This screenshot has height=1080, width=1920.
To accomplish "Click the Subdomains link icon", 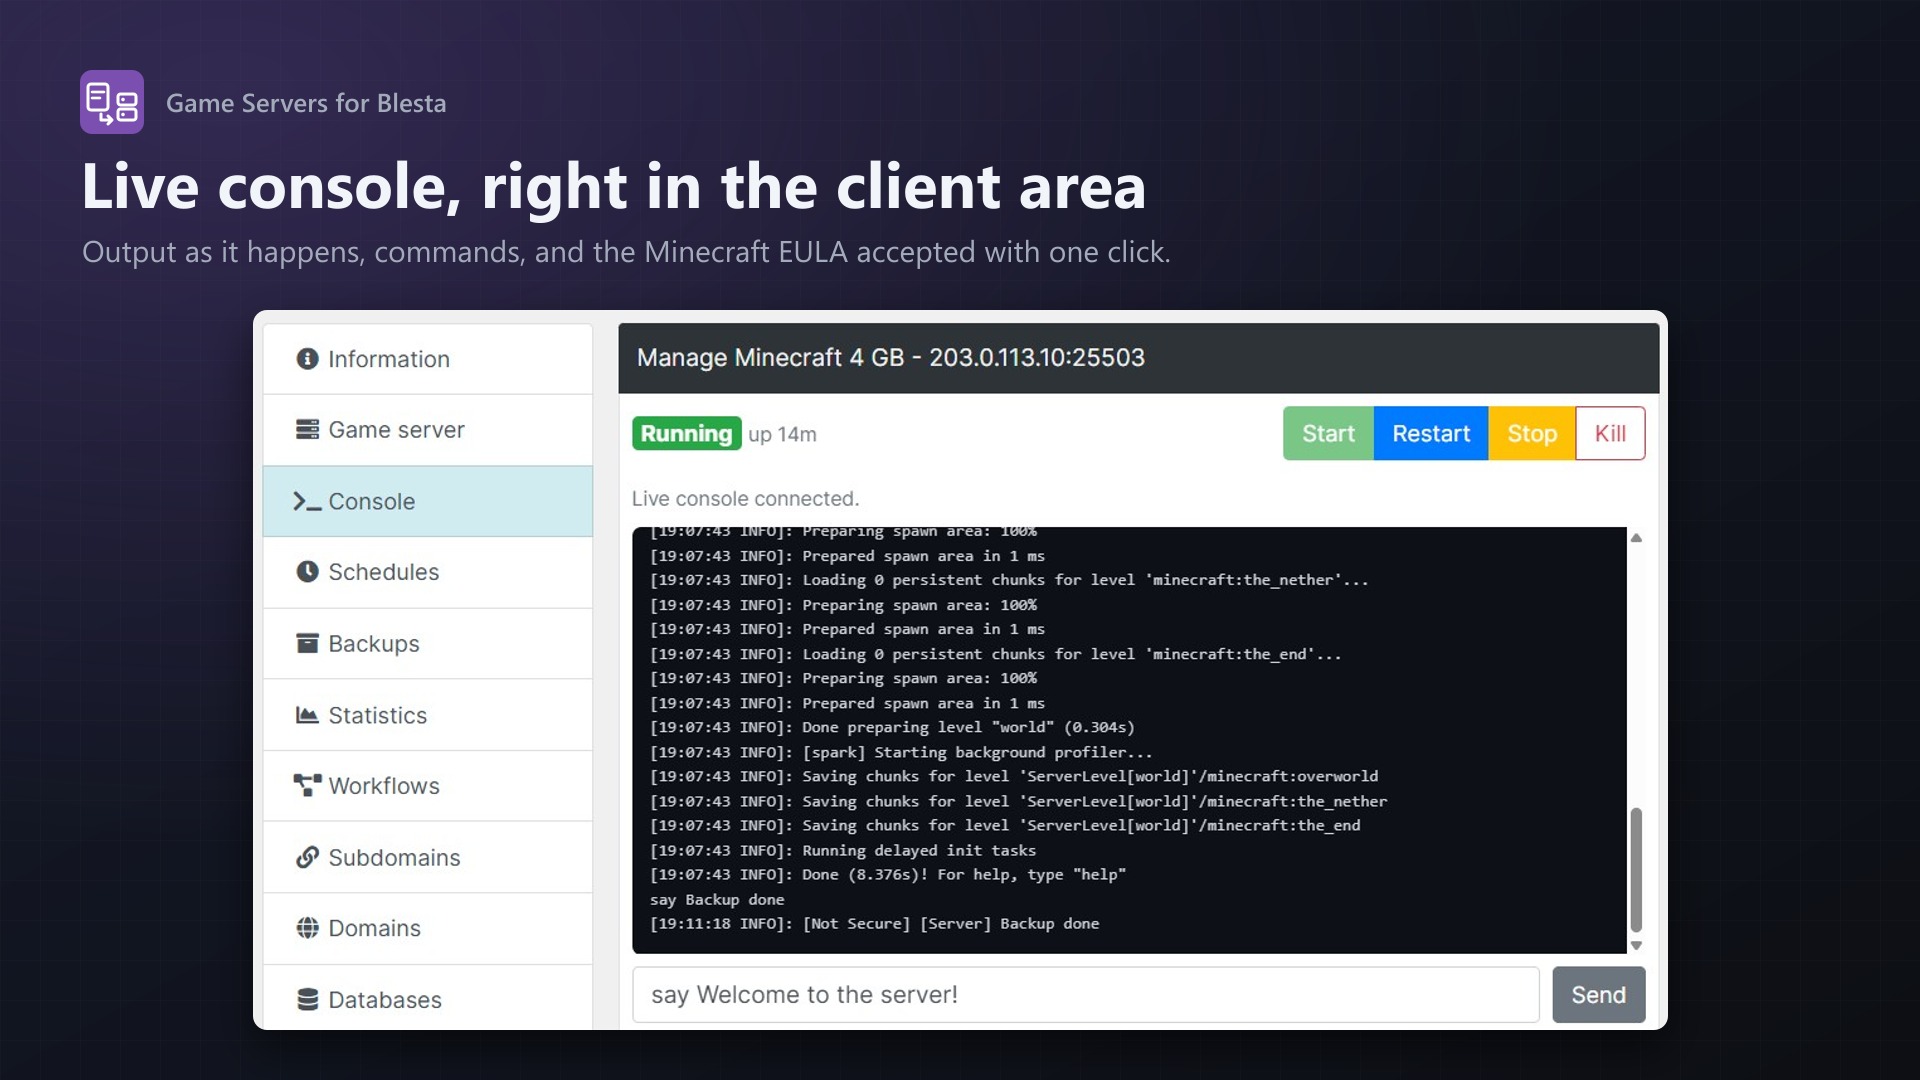I will coord(307,858).
